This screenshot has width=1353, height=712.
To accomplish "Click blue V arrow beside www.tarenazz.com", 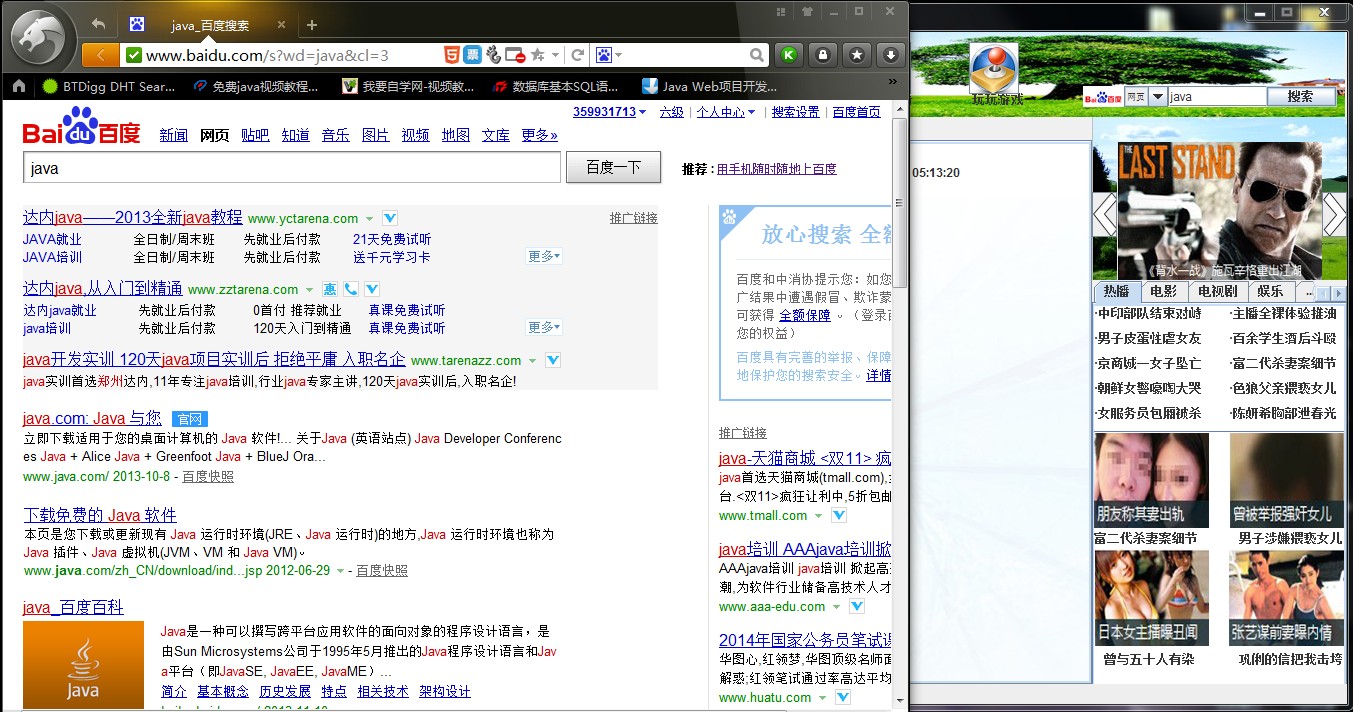I will tap(553, 360).
